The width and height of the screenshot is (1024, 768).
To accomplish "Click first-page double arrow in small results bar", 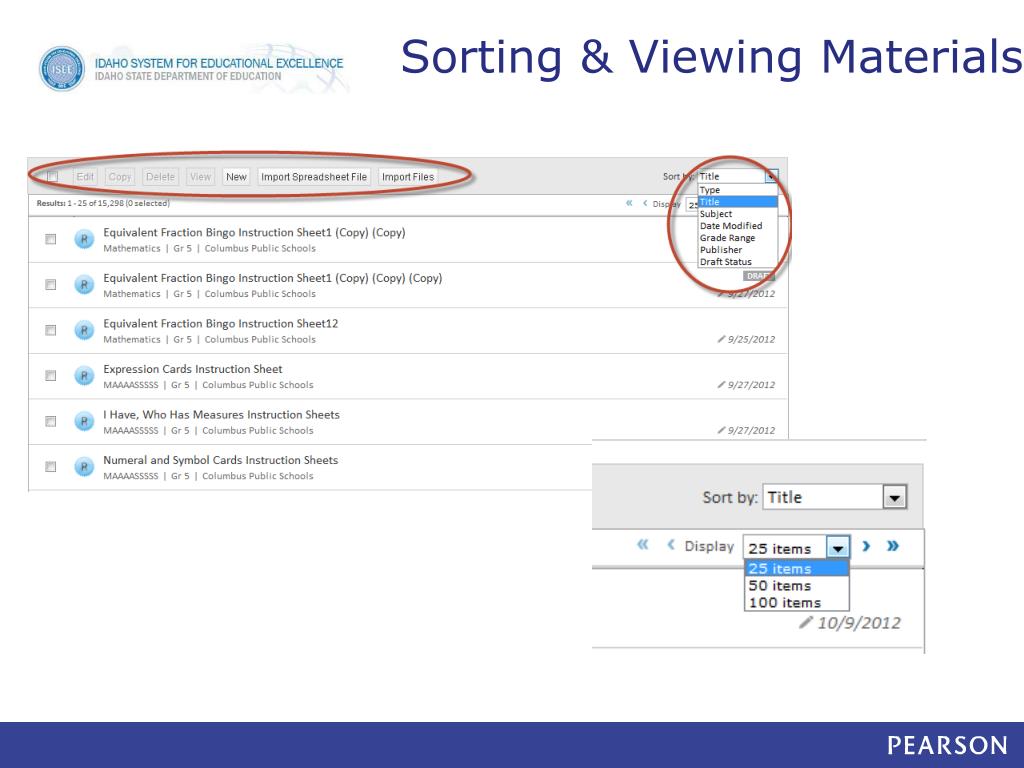I will click(629, 203).
